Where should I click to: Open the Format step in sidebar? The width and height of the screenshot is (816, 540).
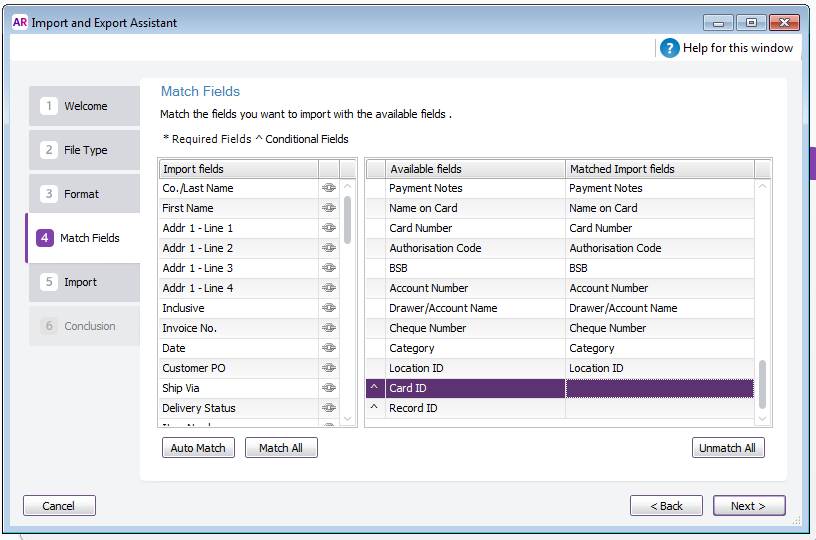click(x=84, y=194)
